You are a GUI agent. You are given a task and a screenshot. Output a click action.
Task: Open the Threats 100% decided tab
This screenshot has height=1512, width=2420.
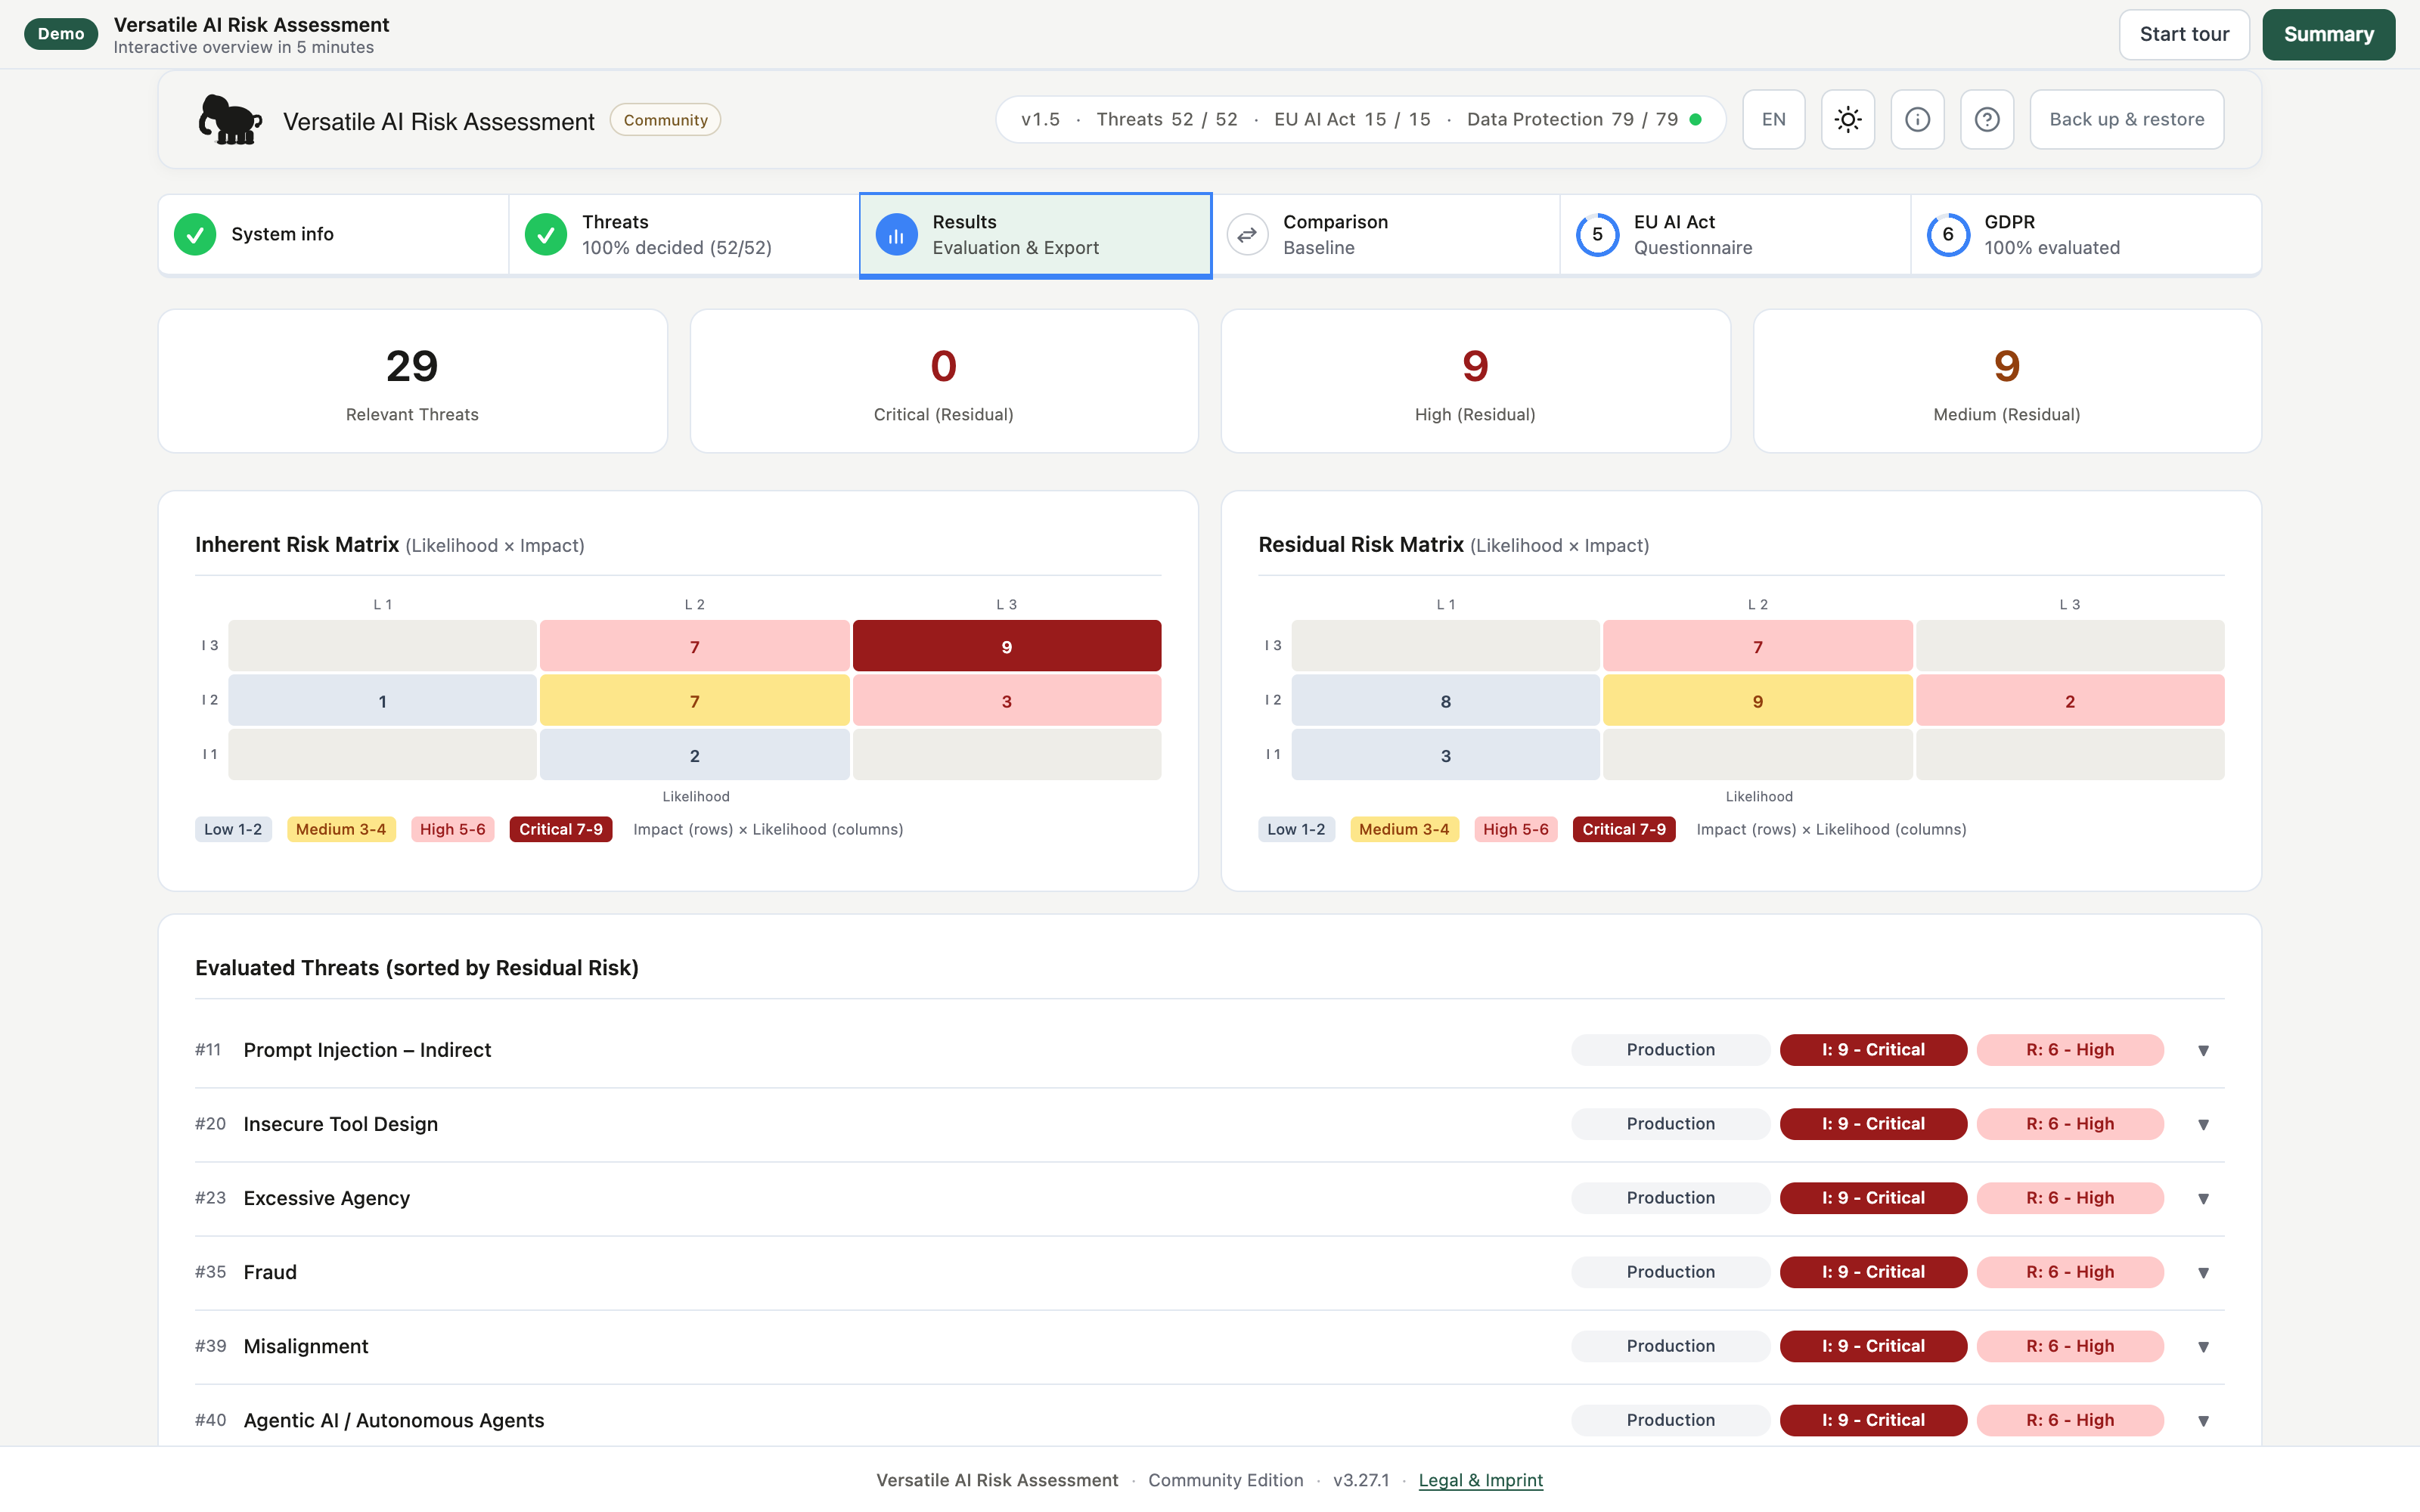click(684, 234)
